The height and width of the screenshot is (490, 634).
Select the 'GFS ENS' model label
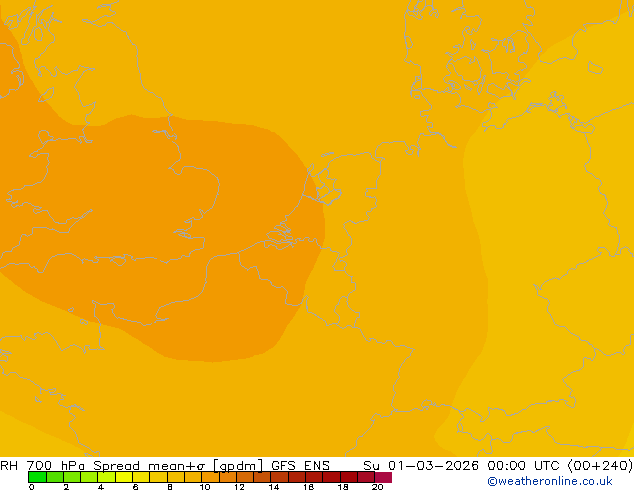pos(300,465)
